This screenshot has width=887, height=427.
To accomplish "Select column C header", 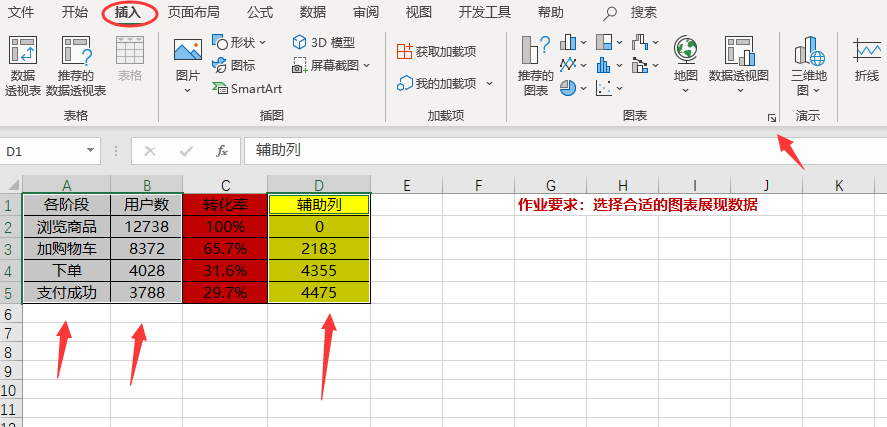I will 225,185.
